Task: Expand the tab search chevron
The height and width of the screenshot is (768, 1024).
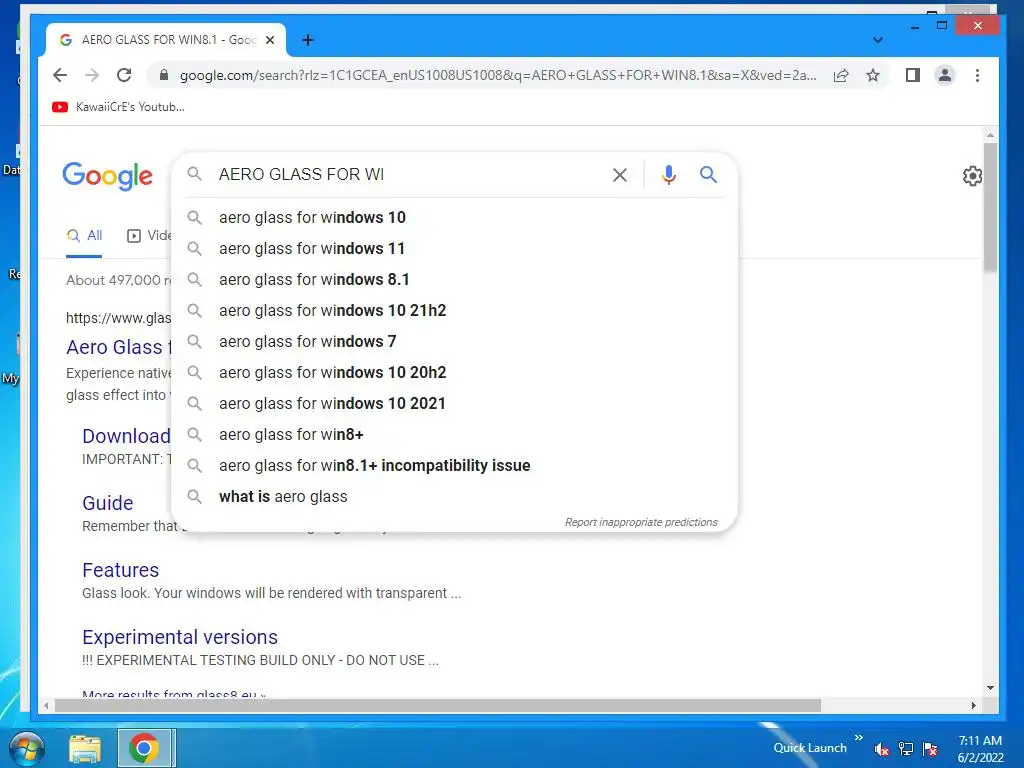Action: [x=878, y=40]
